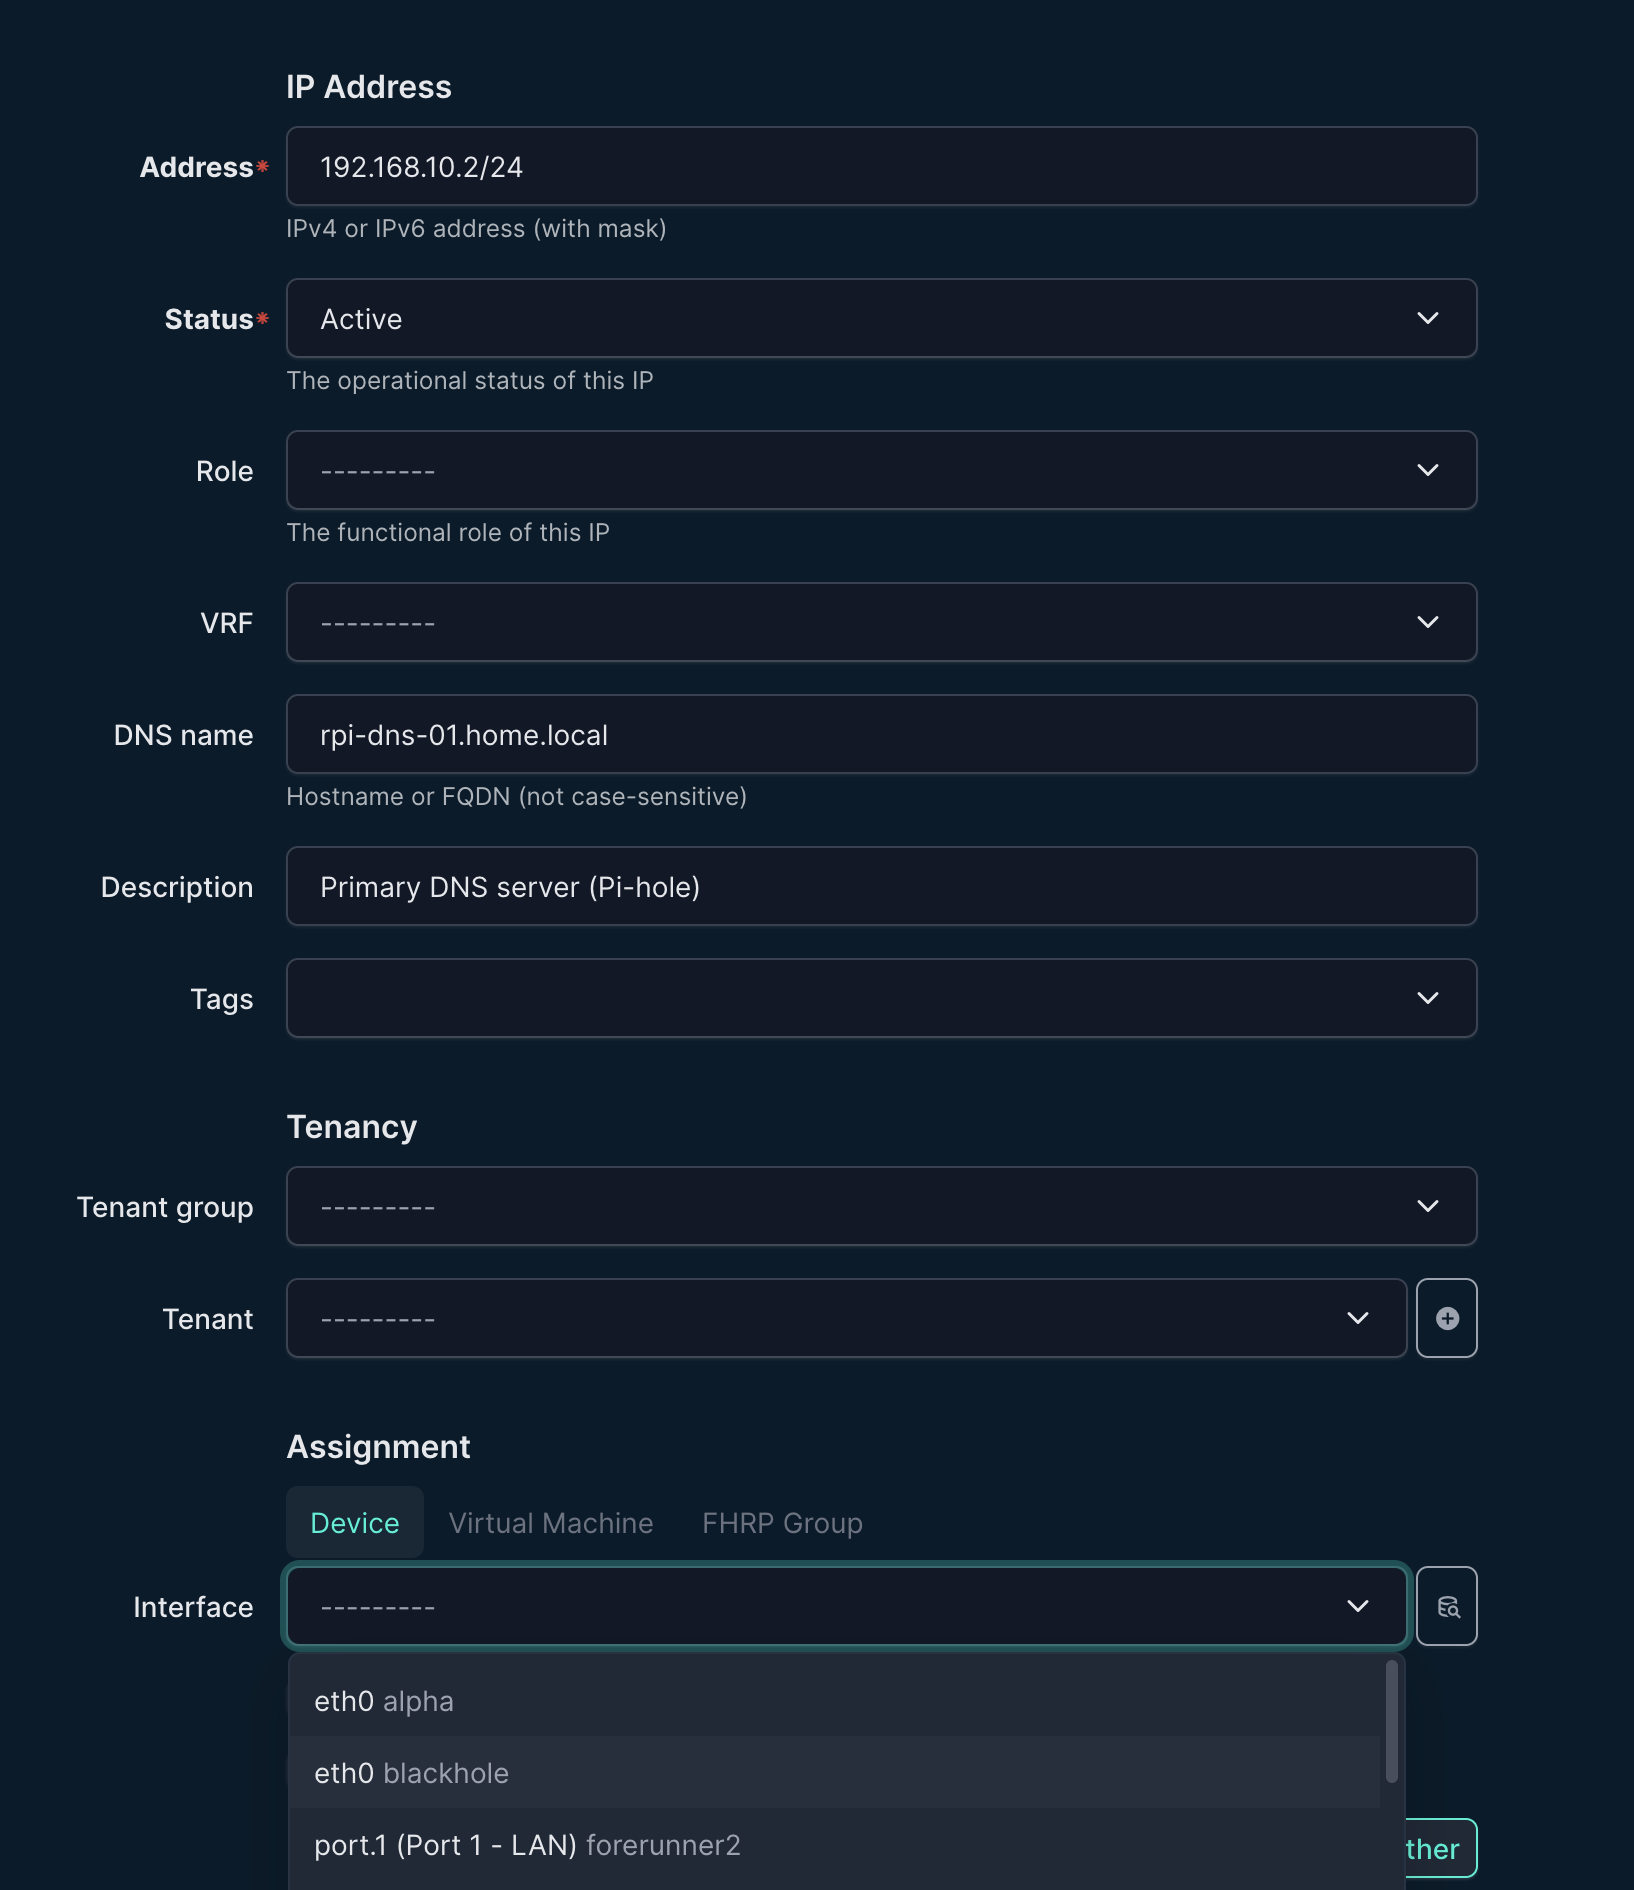Image resolution: width=1634 pixels, height=1890 pixels.
Task: Switch to the FHRP Group tab
Action: pos(782,1523)
